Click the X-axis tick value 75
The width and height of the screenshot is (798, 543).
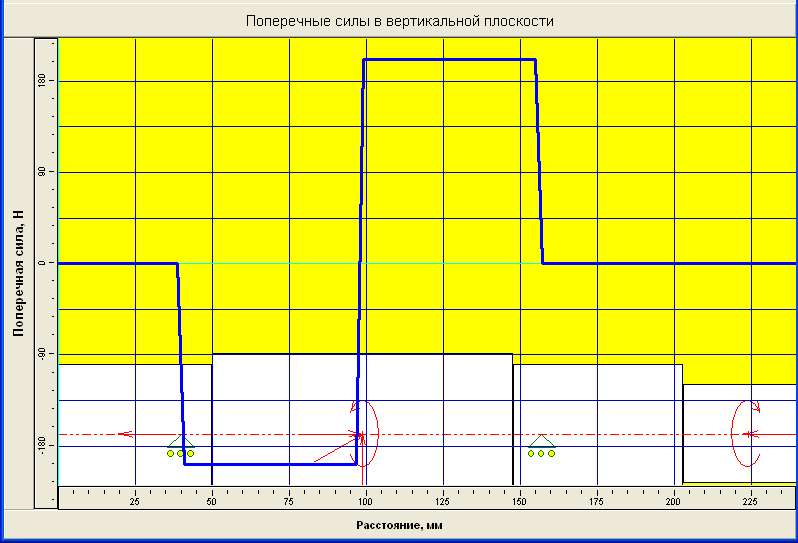(x=288, y=502)
